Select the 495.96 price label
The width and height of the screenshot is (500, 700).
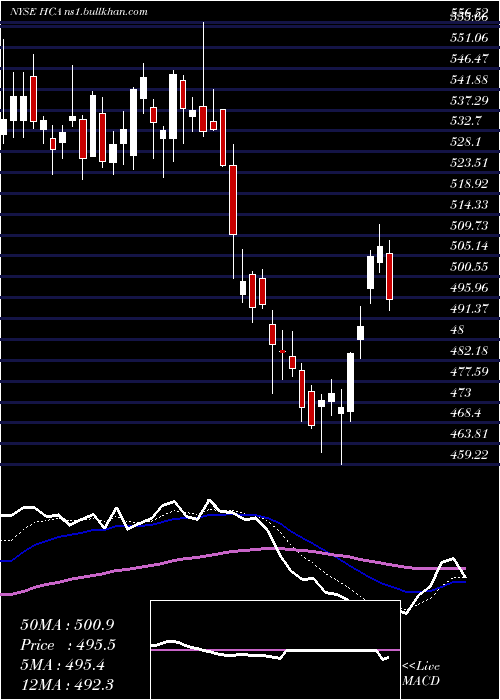pyautogui.click(x=469, y=288)
